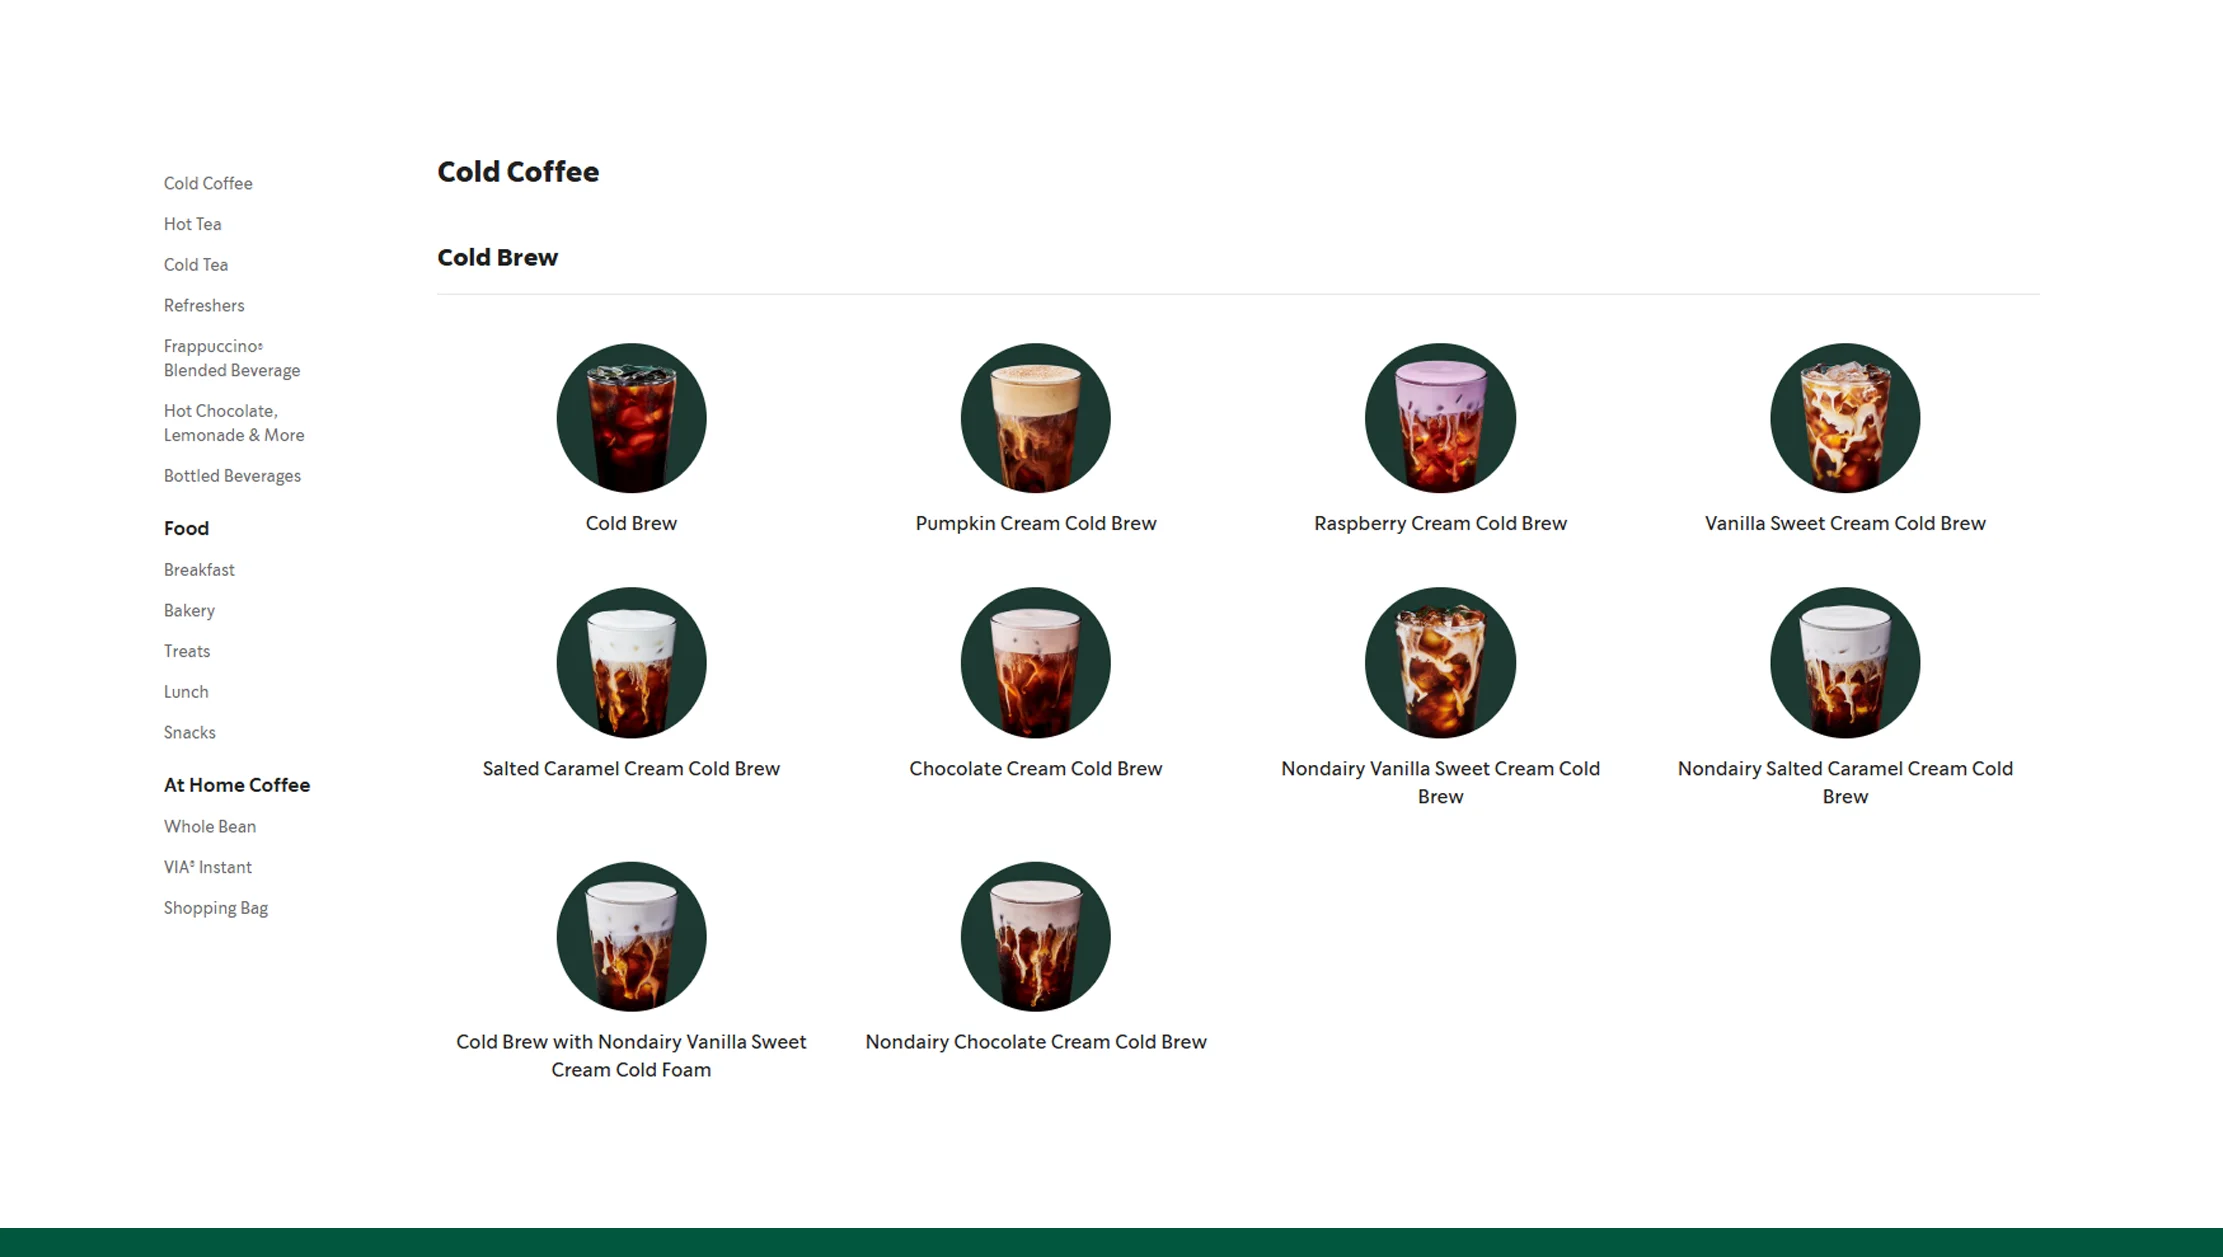Select the Pumpkin Cream Cold Brew image
2223x1257 pixels.
[x=1035, y=418]
